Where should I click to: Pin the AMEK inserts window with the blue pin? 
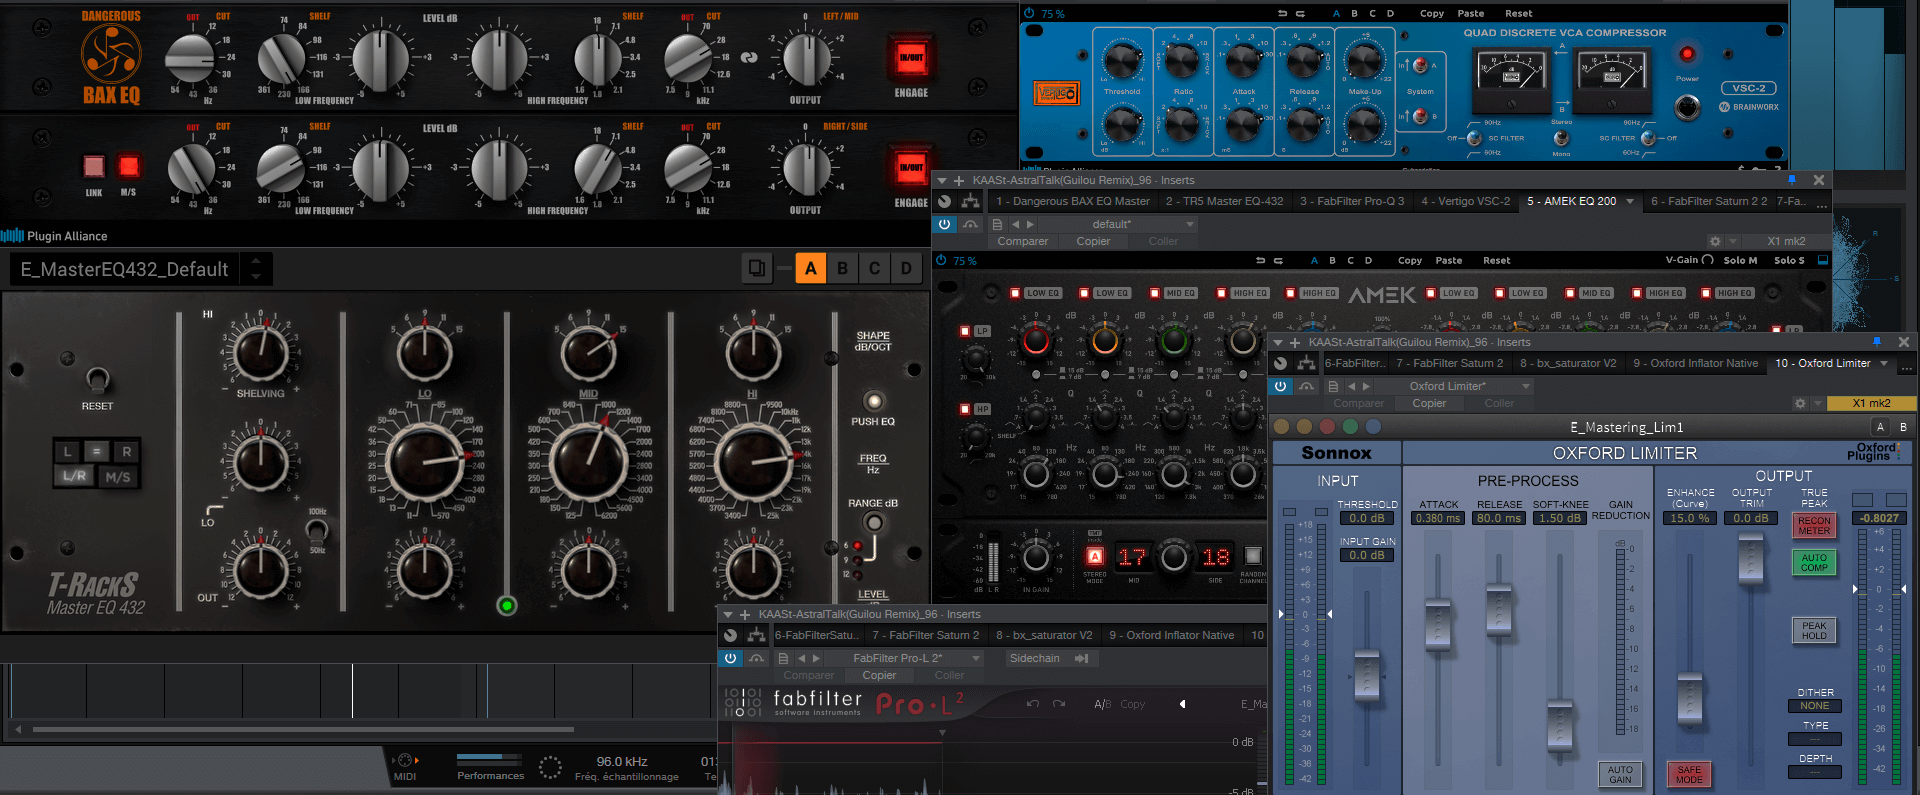1791,180
